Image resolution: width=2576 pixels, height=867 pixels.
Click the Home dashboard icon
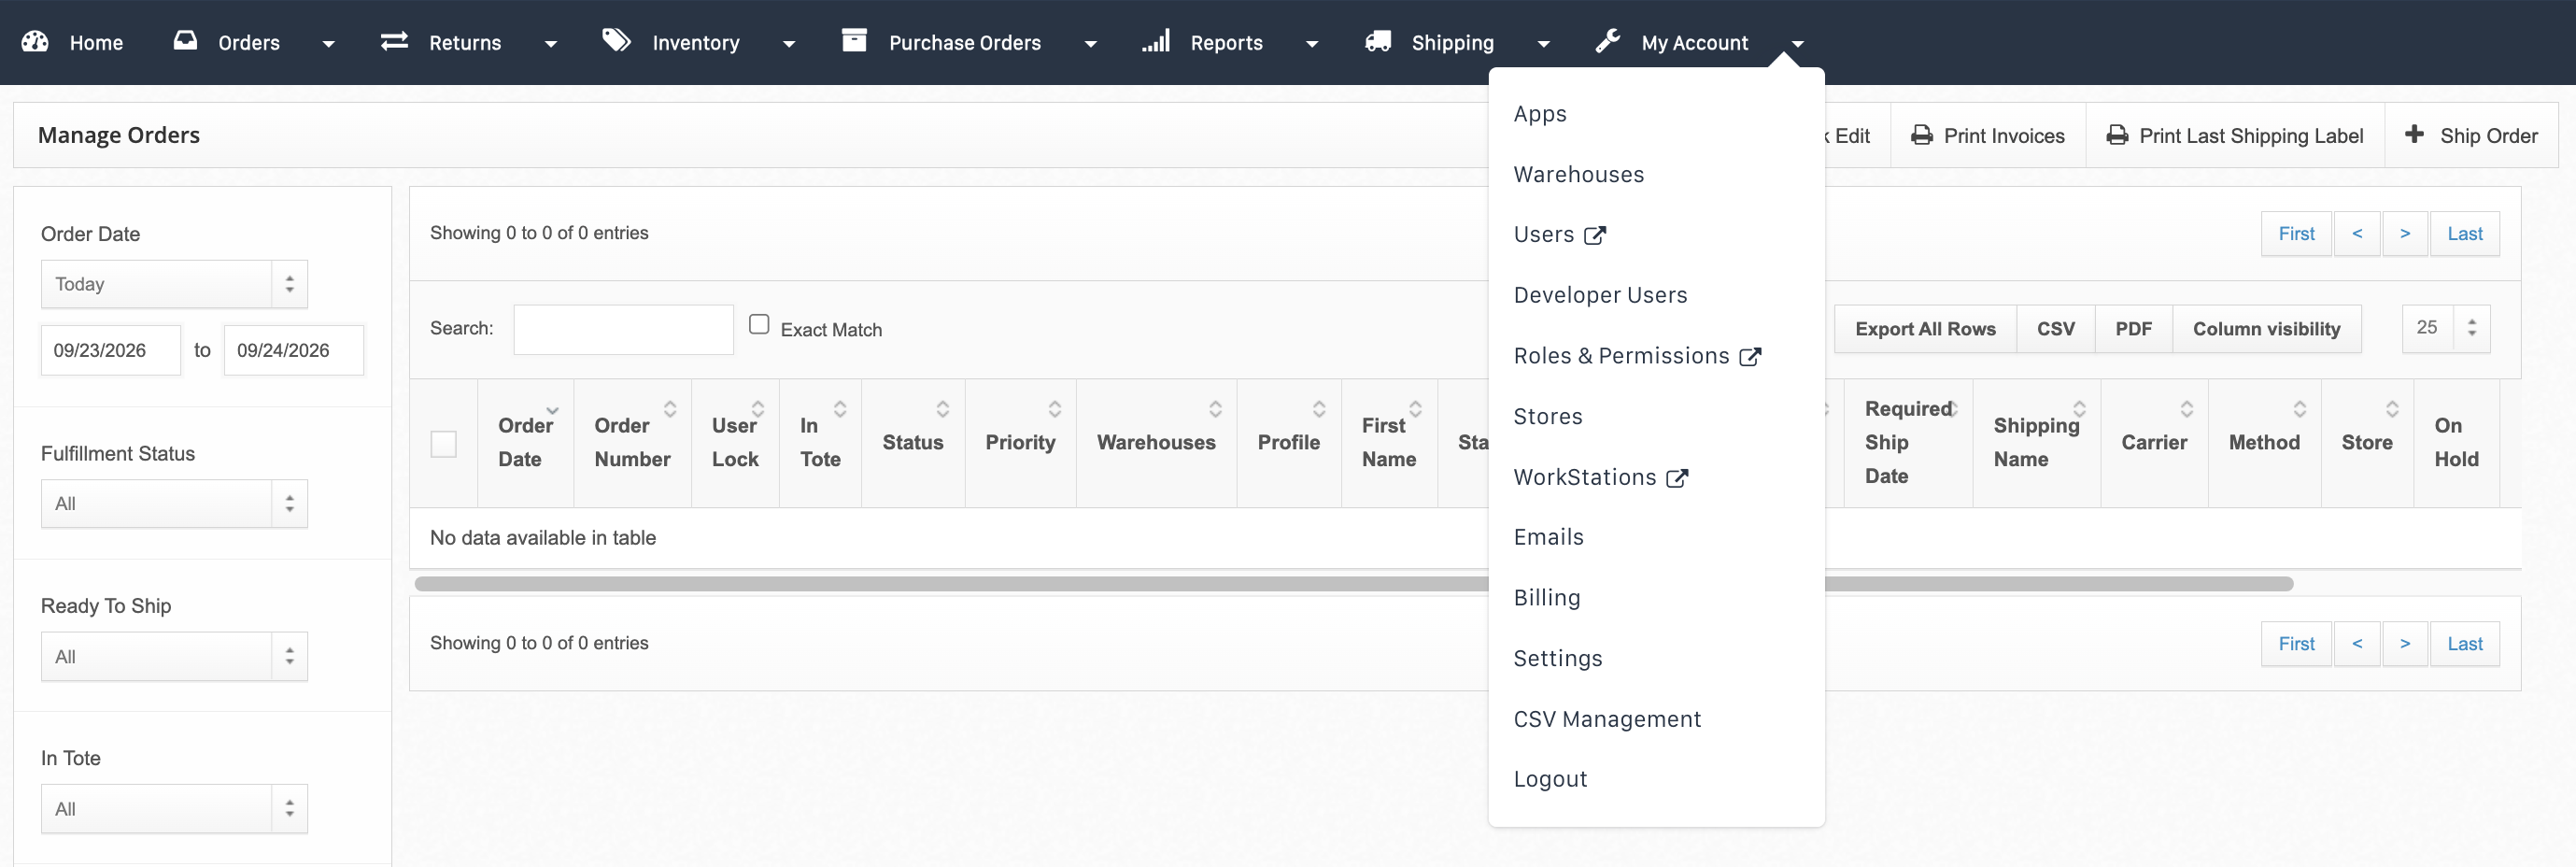(x=35, y=41)
